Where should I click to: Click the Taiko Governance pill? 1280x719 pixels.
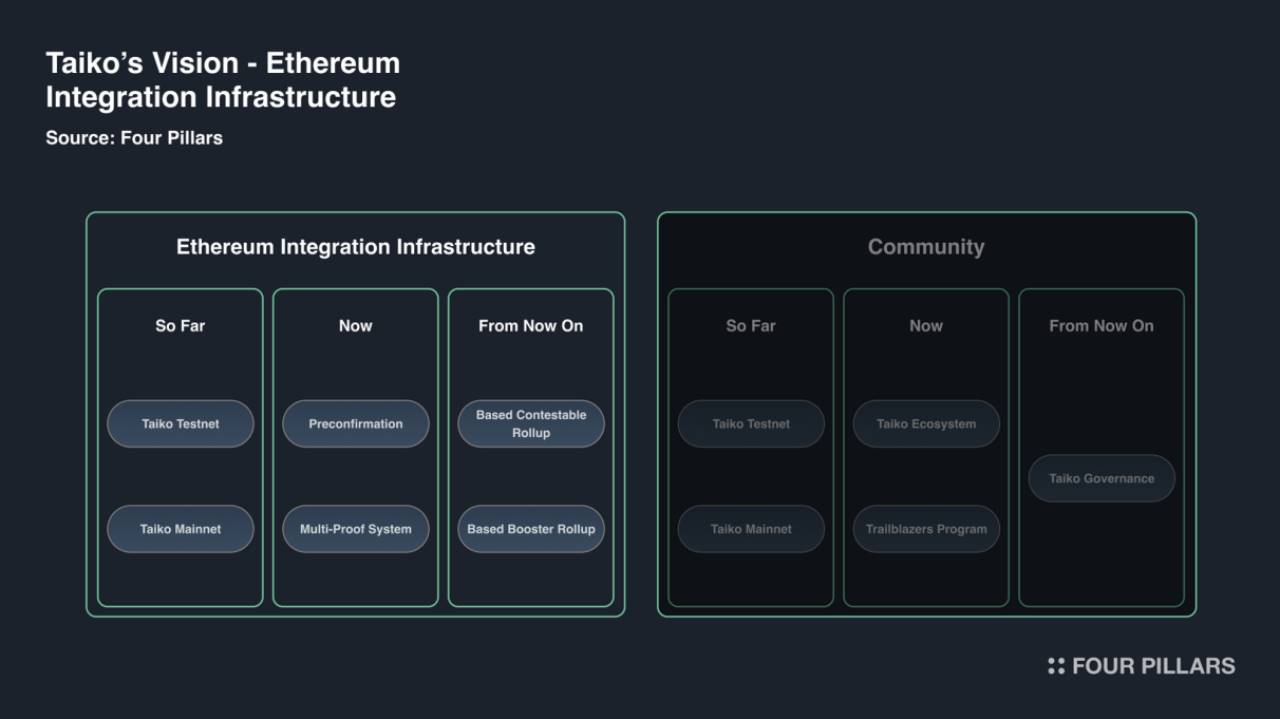pos(1101,478)
